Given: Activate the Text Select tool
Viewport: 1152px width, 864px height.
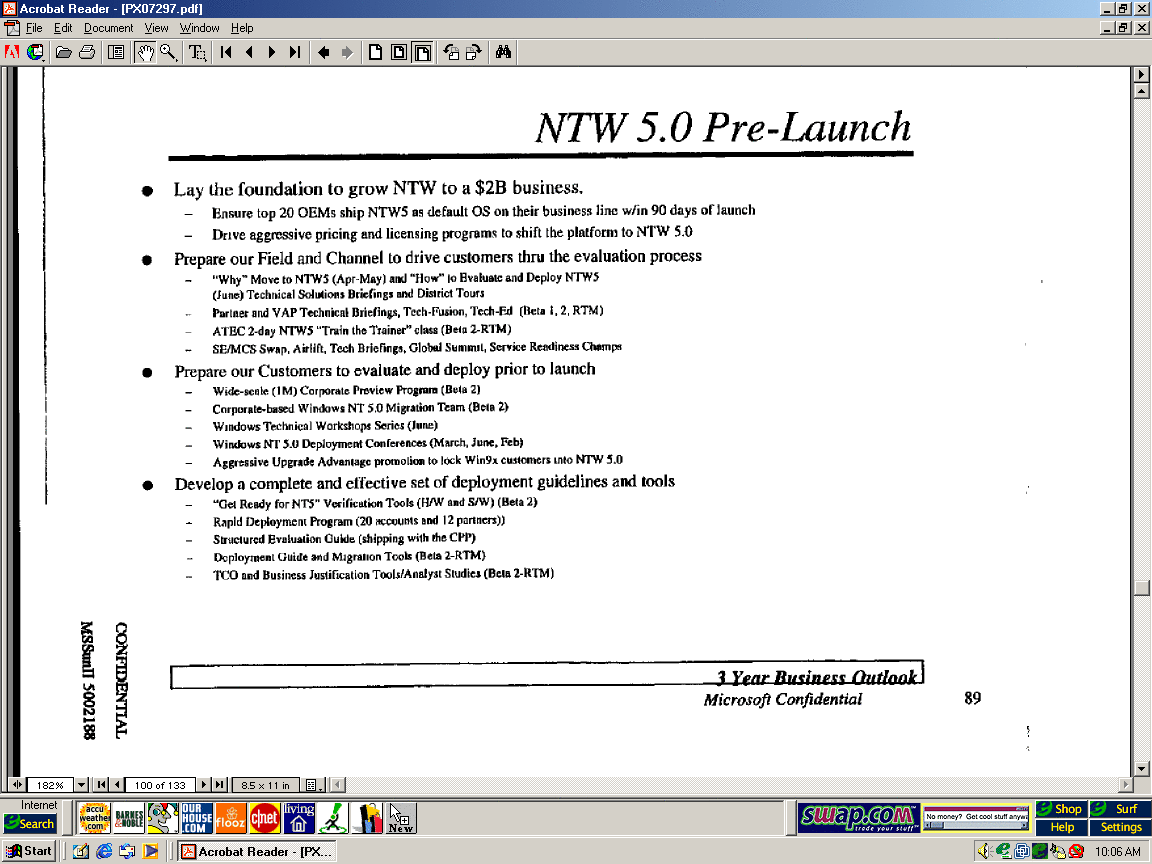Looking at the screenshot, I should tap(198, 52).
